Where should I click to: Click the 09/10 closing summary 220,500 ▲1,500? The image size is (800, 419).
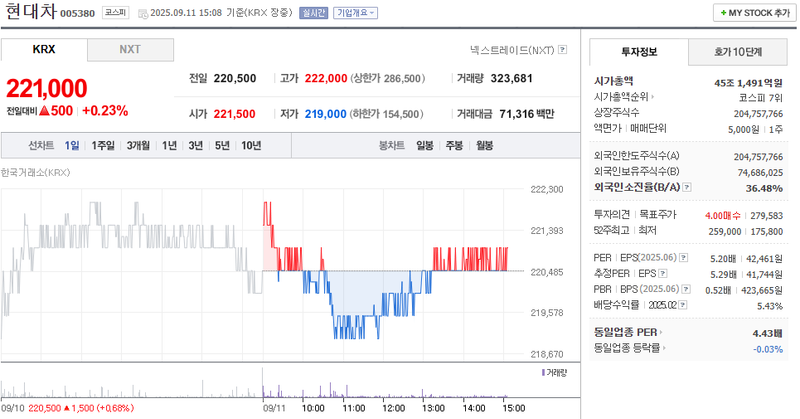click(81, 408)
